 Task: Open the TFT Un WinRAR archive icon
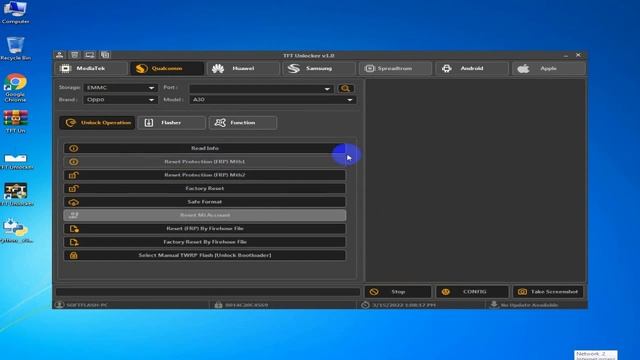click(x=16, y=121)
